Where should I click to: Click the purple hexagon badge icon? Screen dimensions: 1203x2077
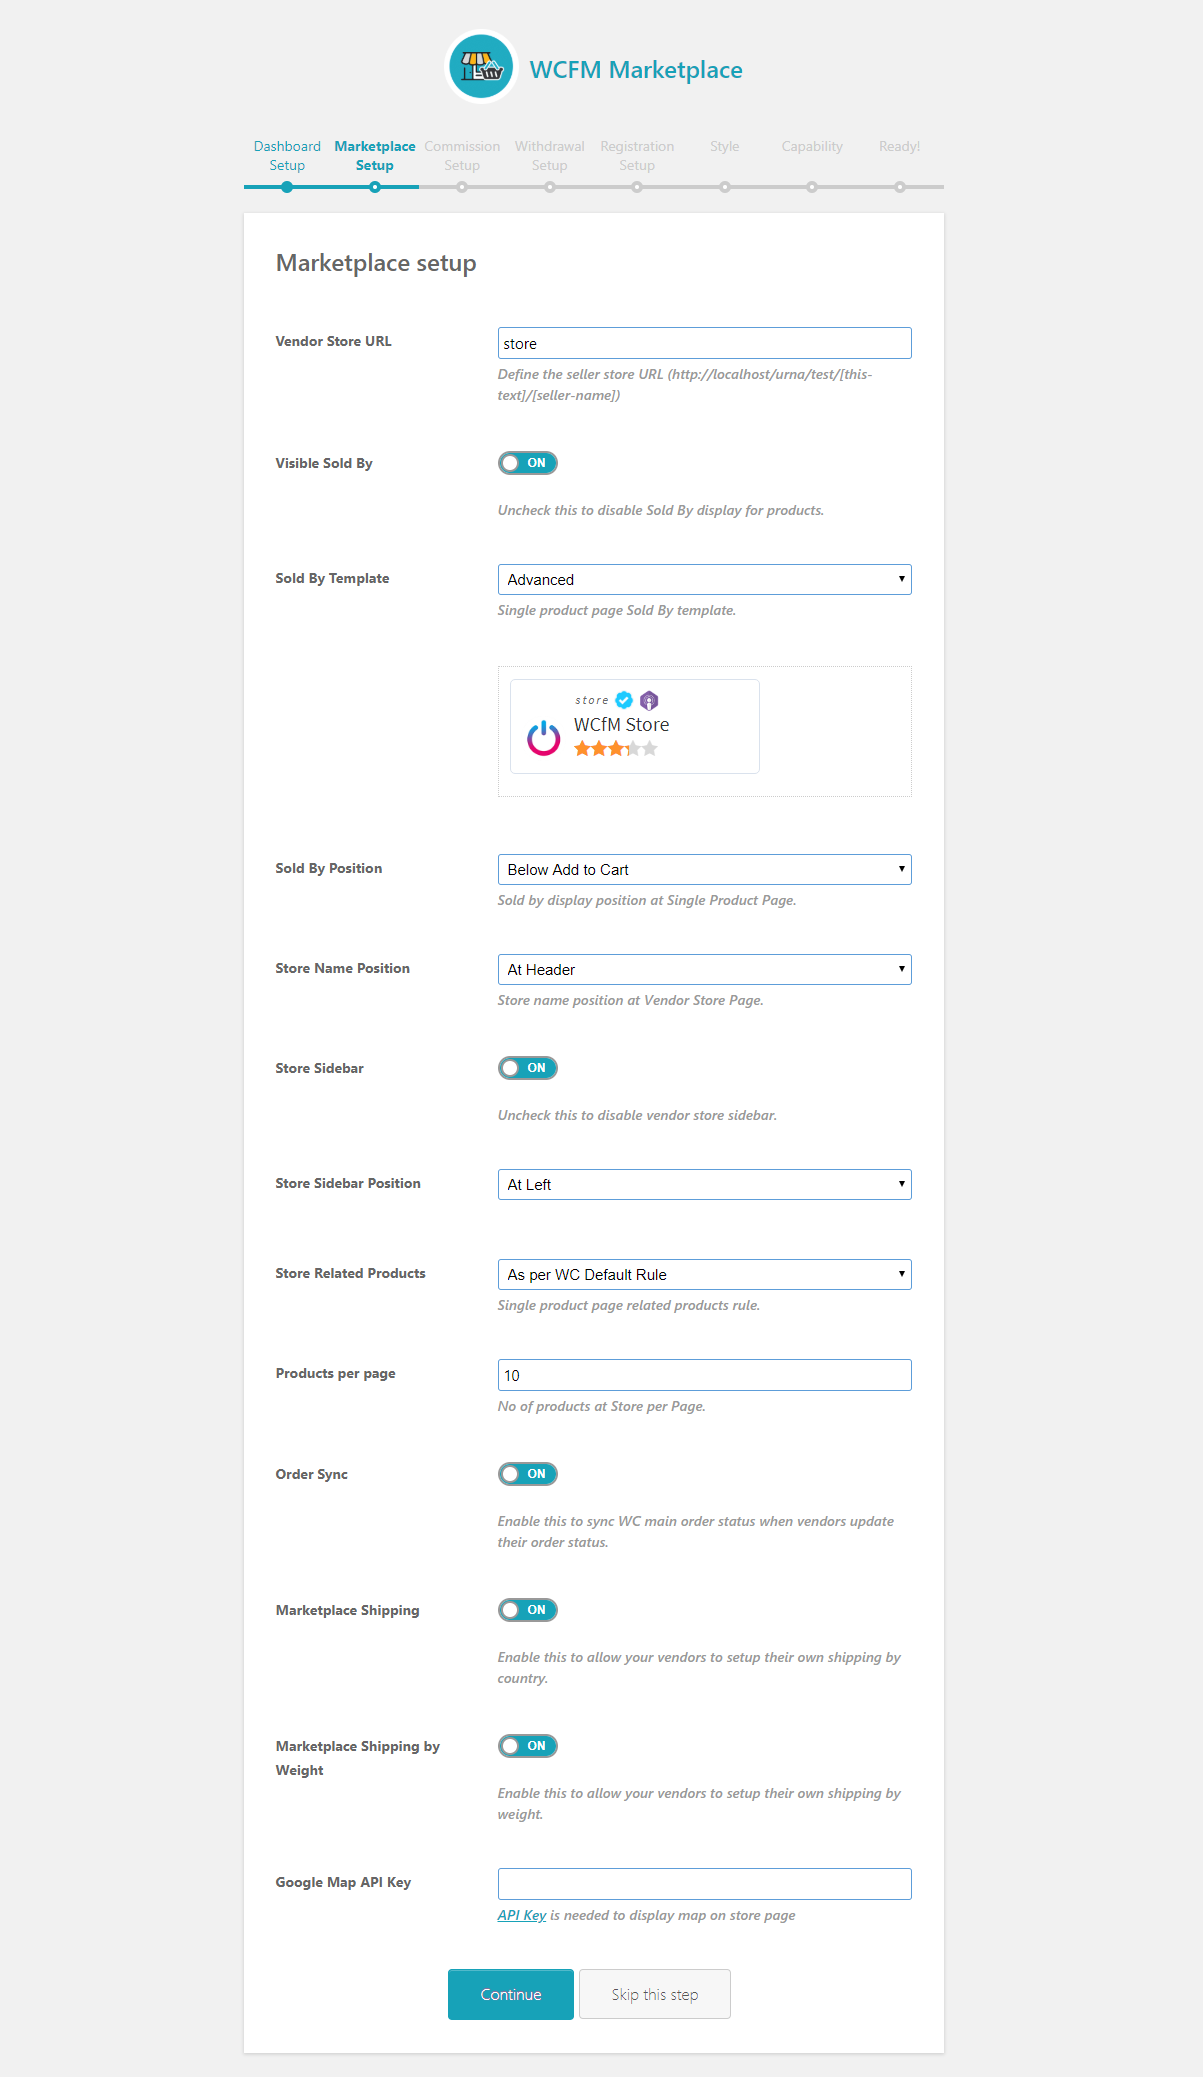pyautogui.click(x=649, y=700)
